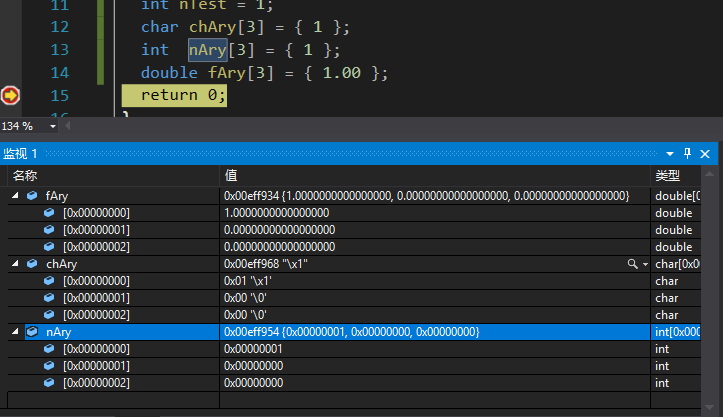Open Watch 1 window options dropdown arrow
Viewport: 723px width, 417px height.
pos(670,154)
